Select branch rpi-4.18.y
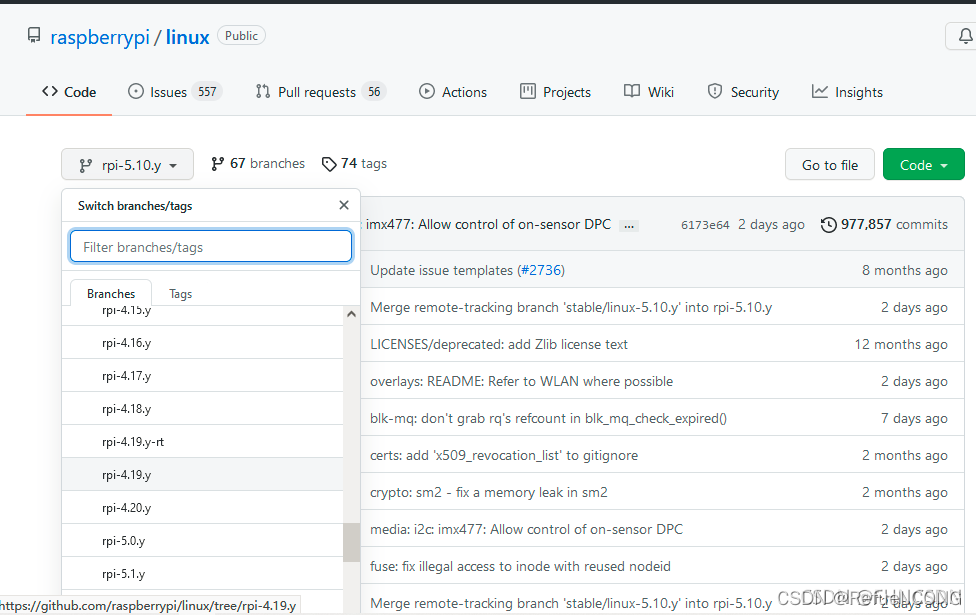976x615 pixels. click(202, 408)
